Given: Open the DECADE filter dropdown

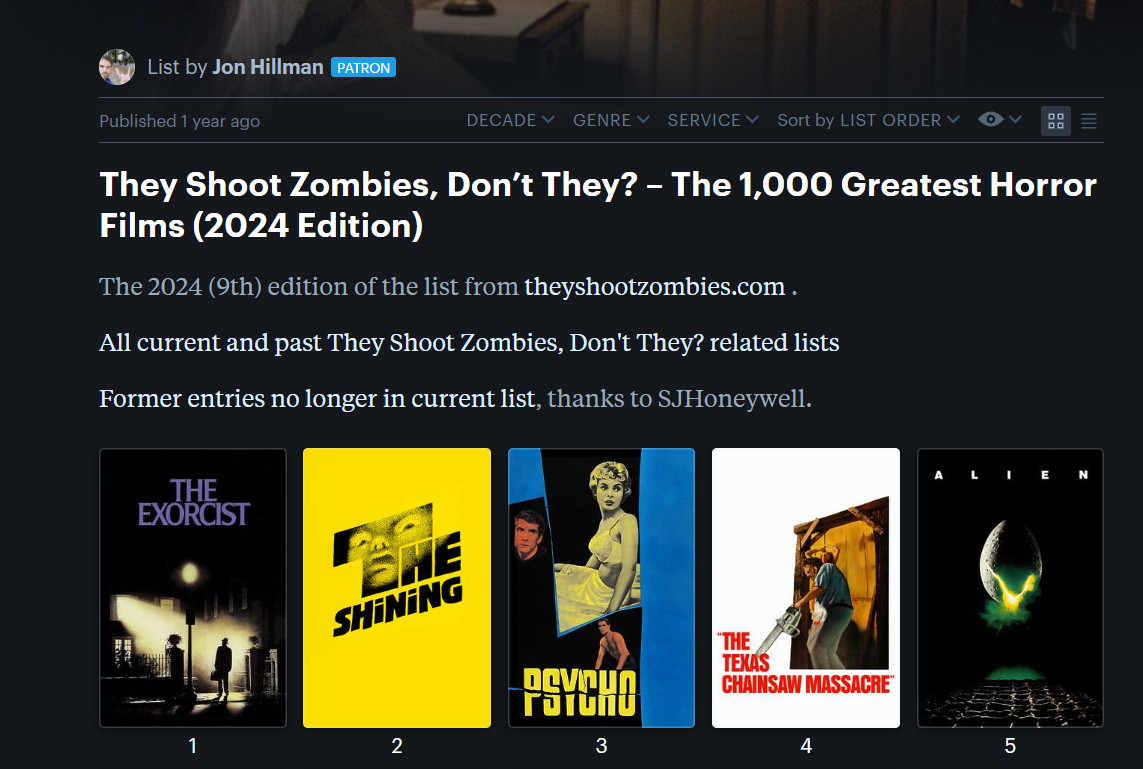Looking at the screenshot, I should pyautogui.click(x=510, y=120).
